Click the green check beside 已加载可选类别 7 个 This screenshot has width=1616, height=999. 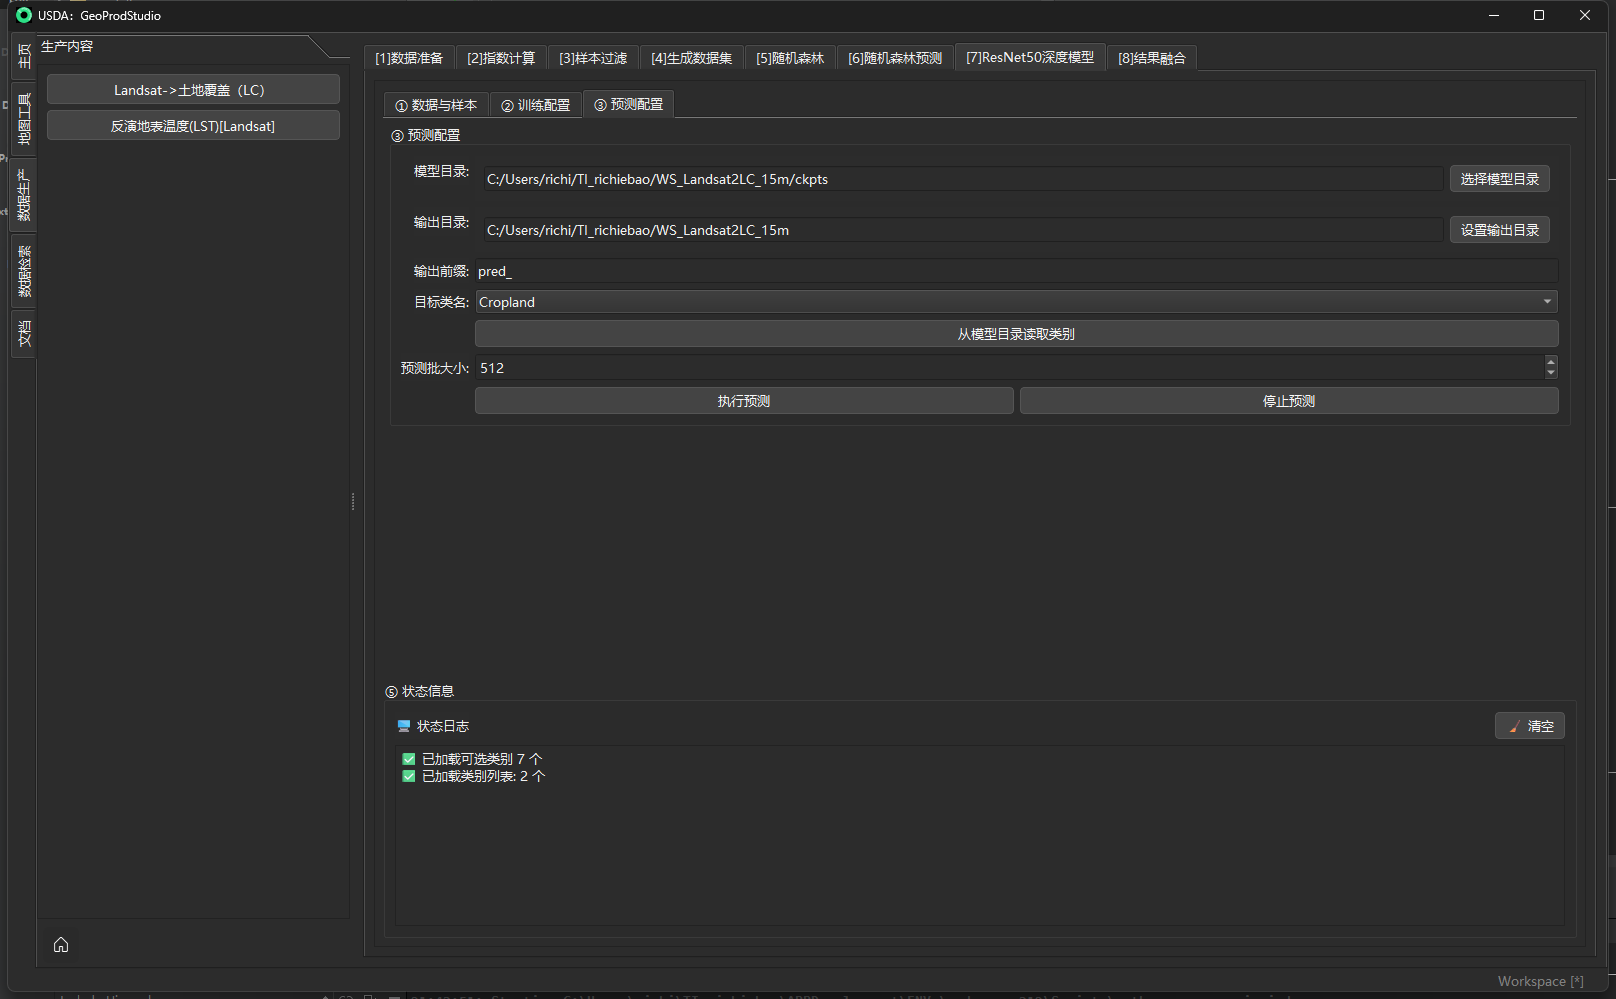(x=409, y=759)
